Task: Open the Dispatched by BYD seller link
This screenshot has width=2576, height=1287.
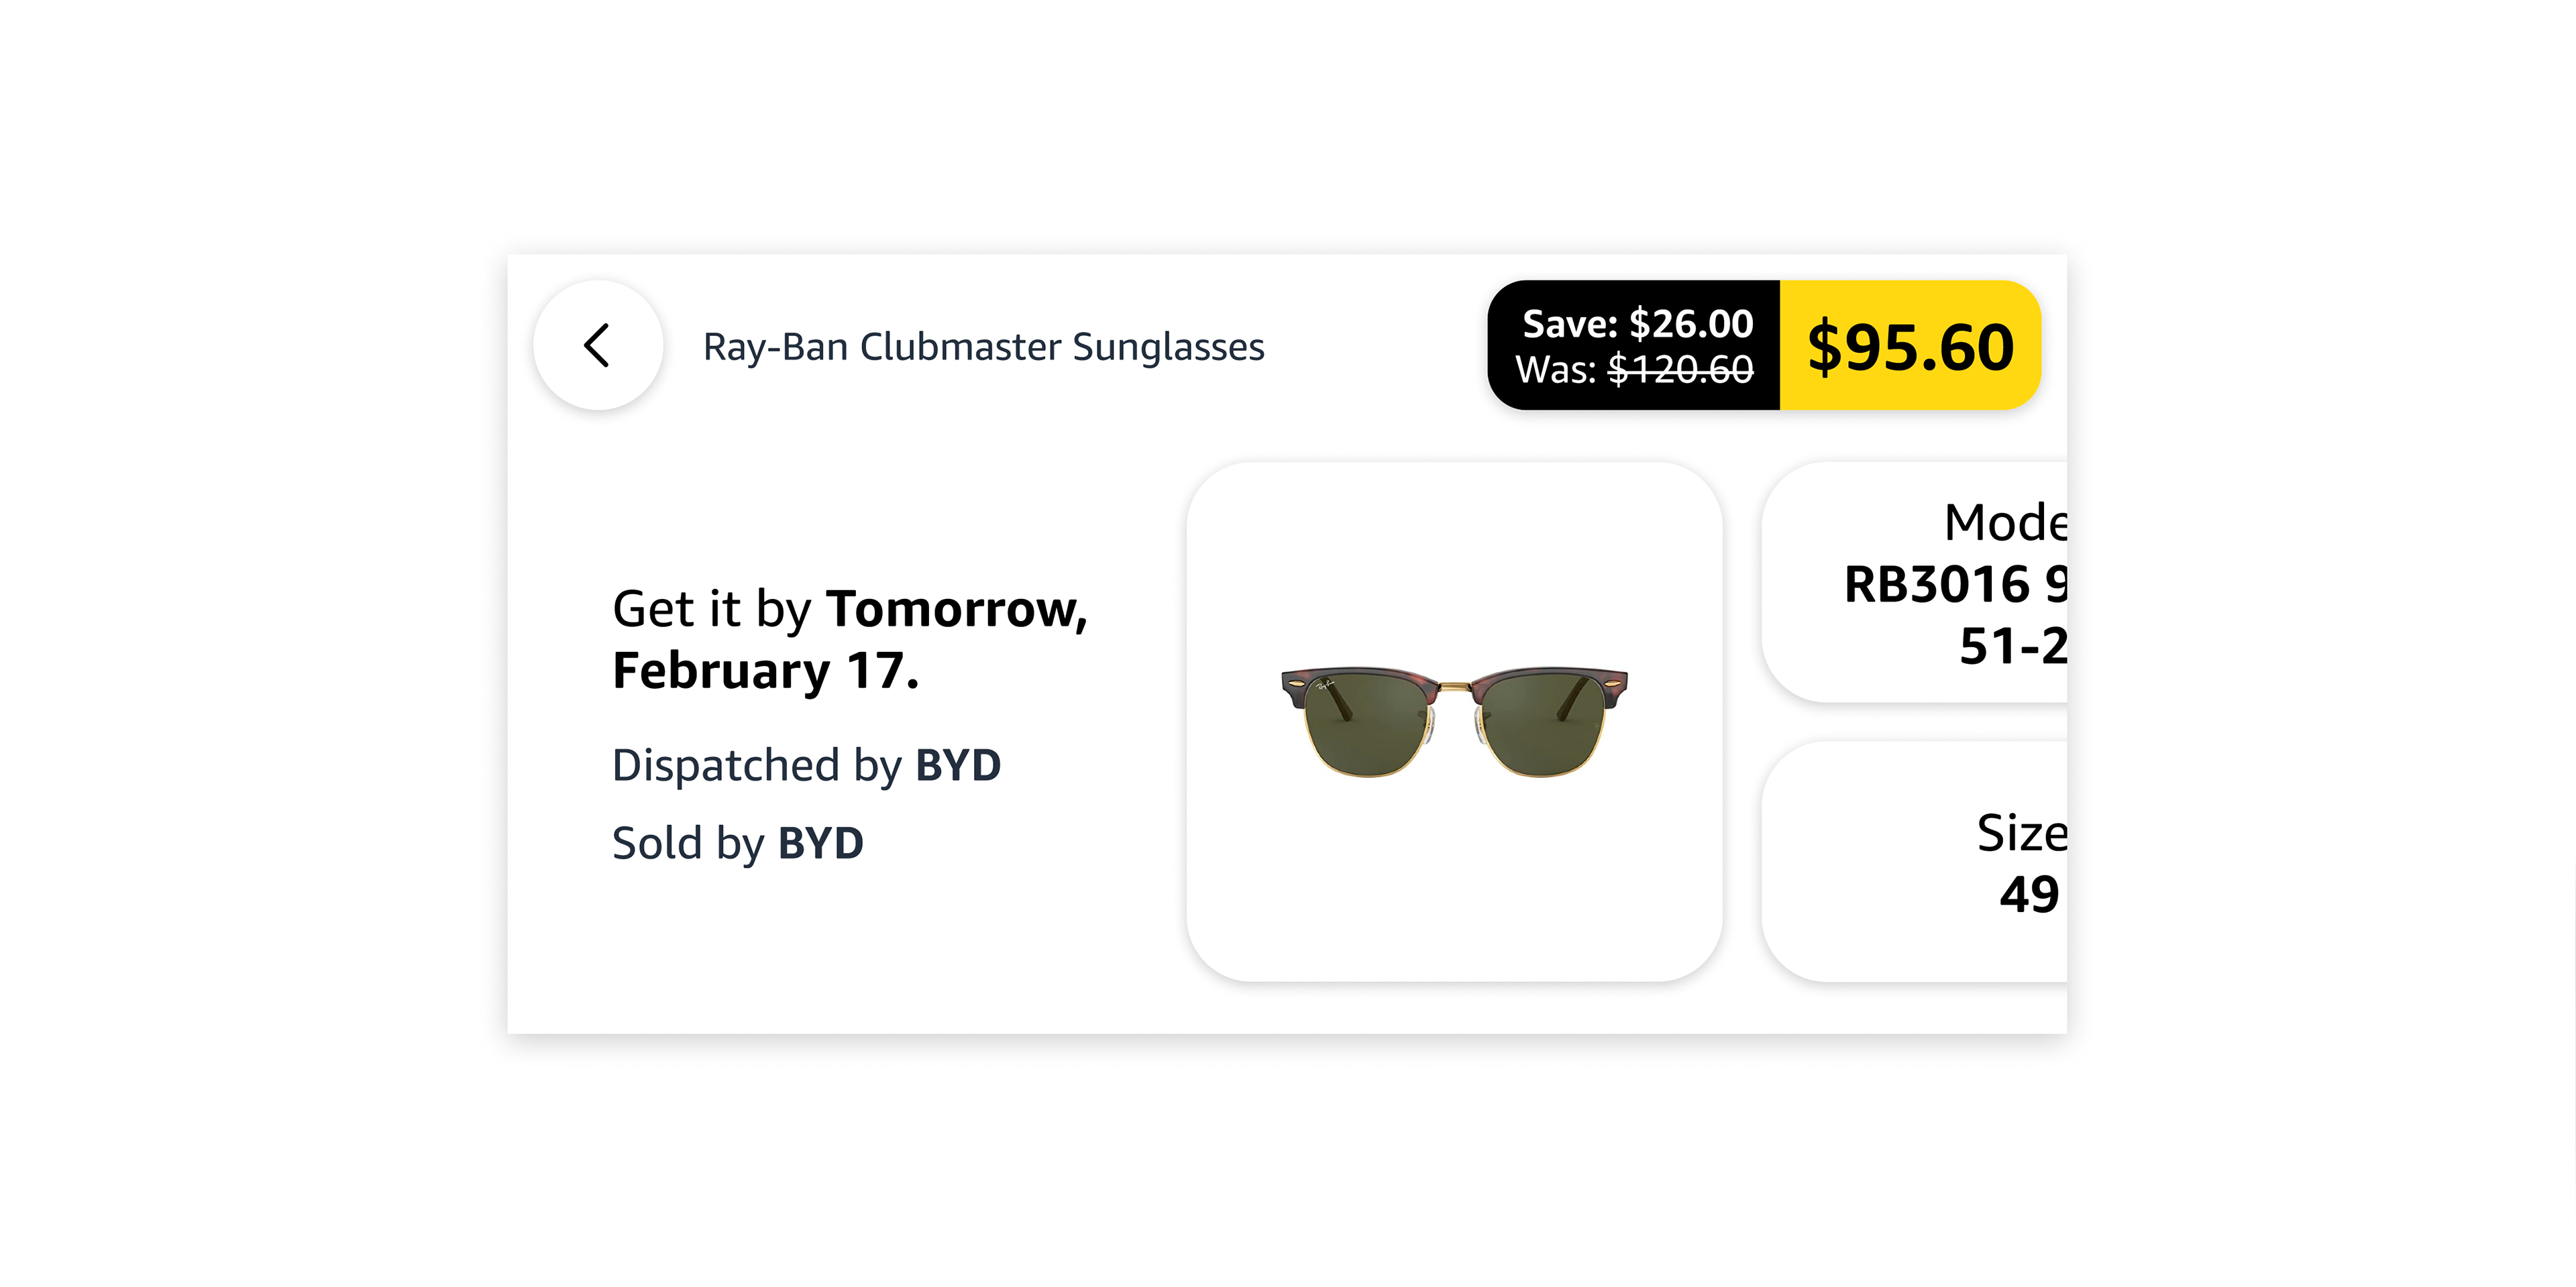Action: coord(806,765)
